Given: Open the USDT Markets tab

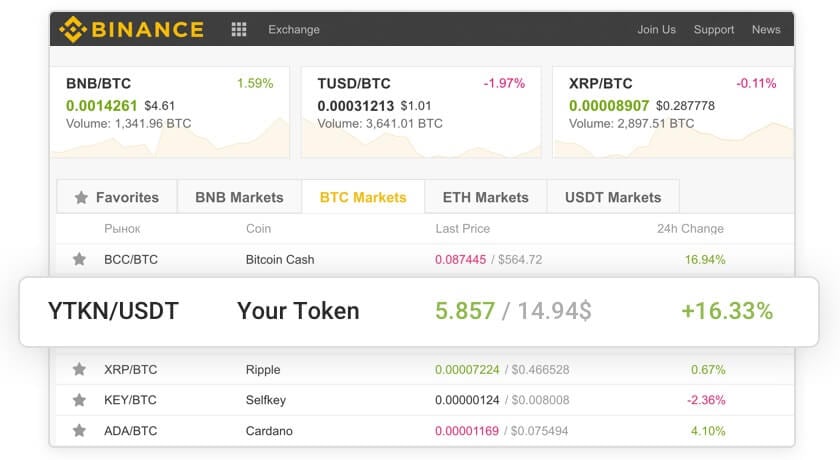Looking at the screenshot, I should pos(613,197).
